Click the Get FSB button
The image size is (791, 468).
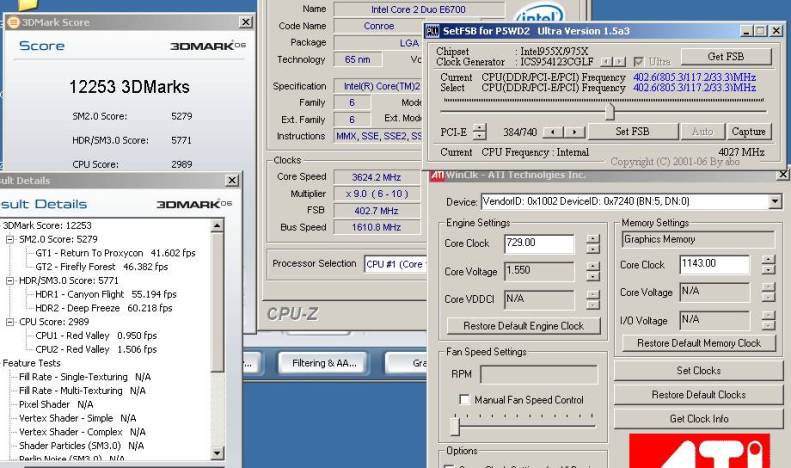point(726,56)
